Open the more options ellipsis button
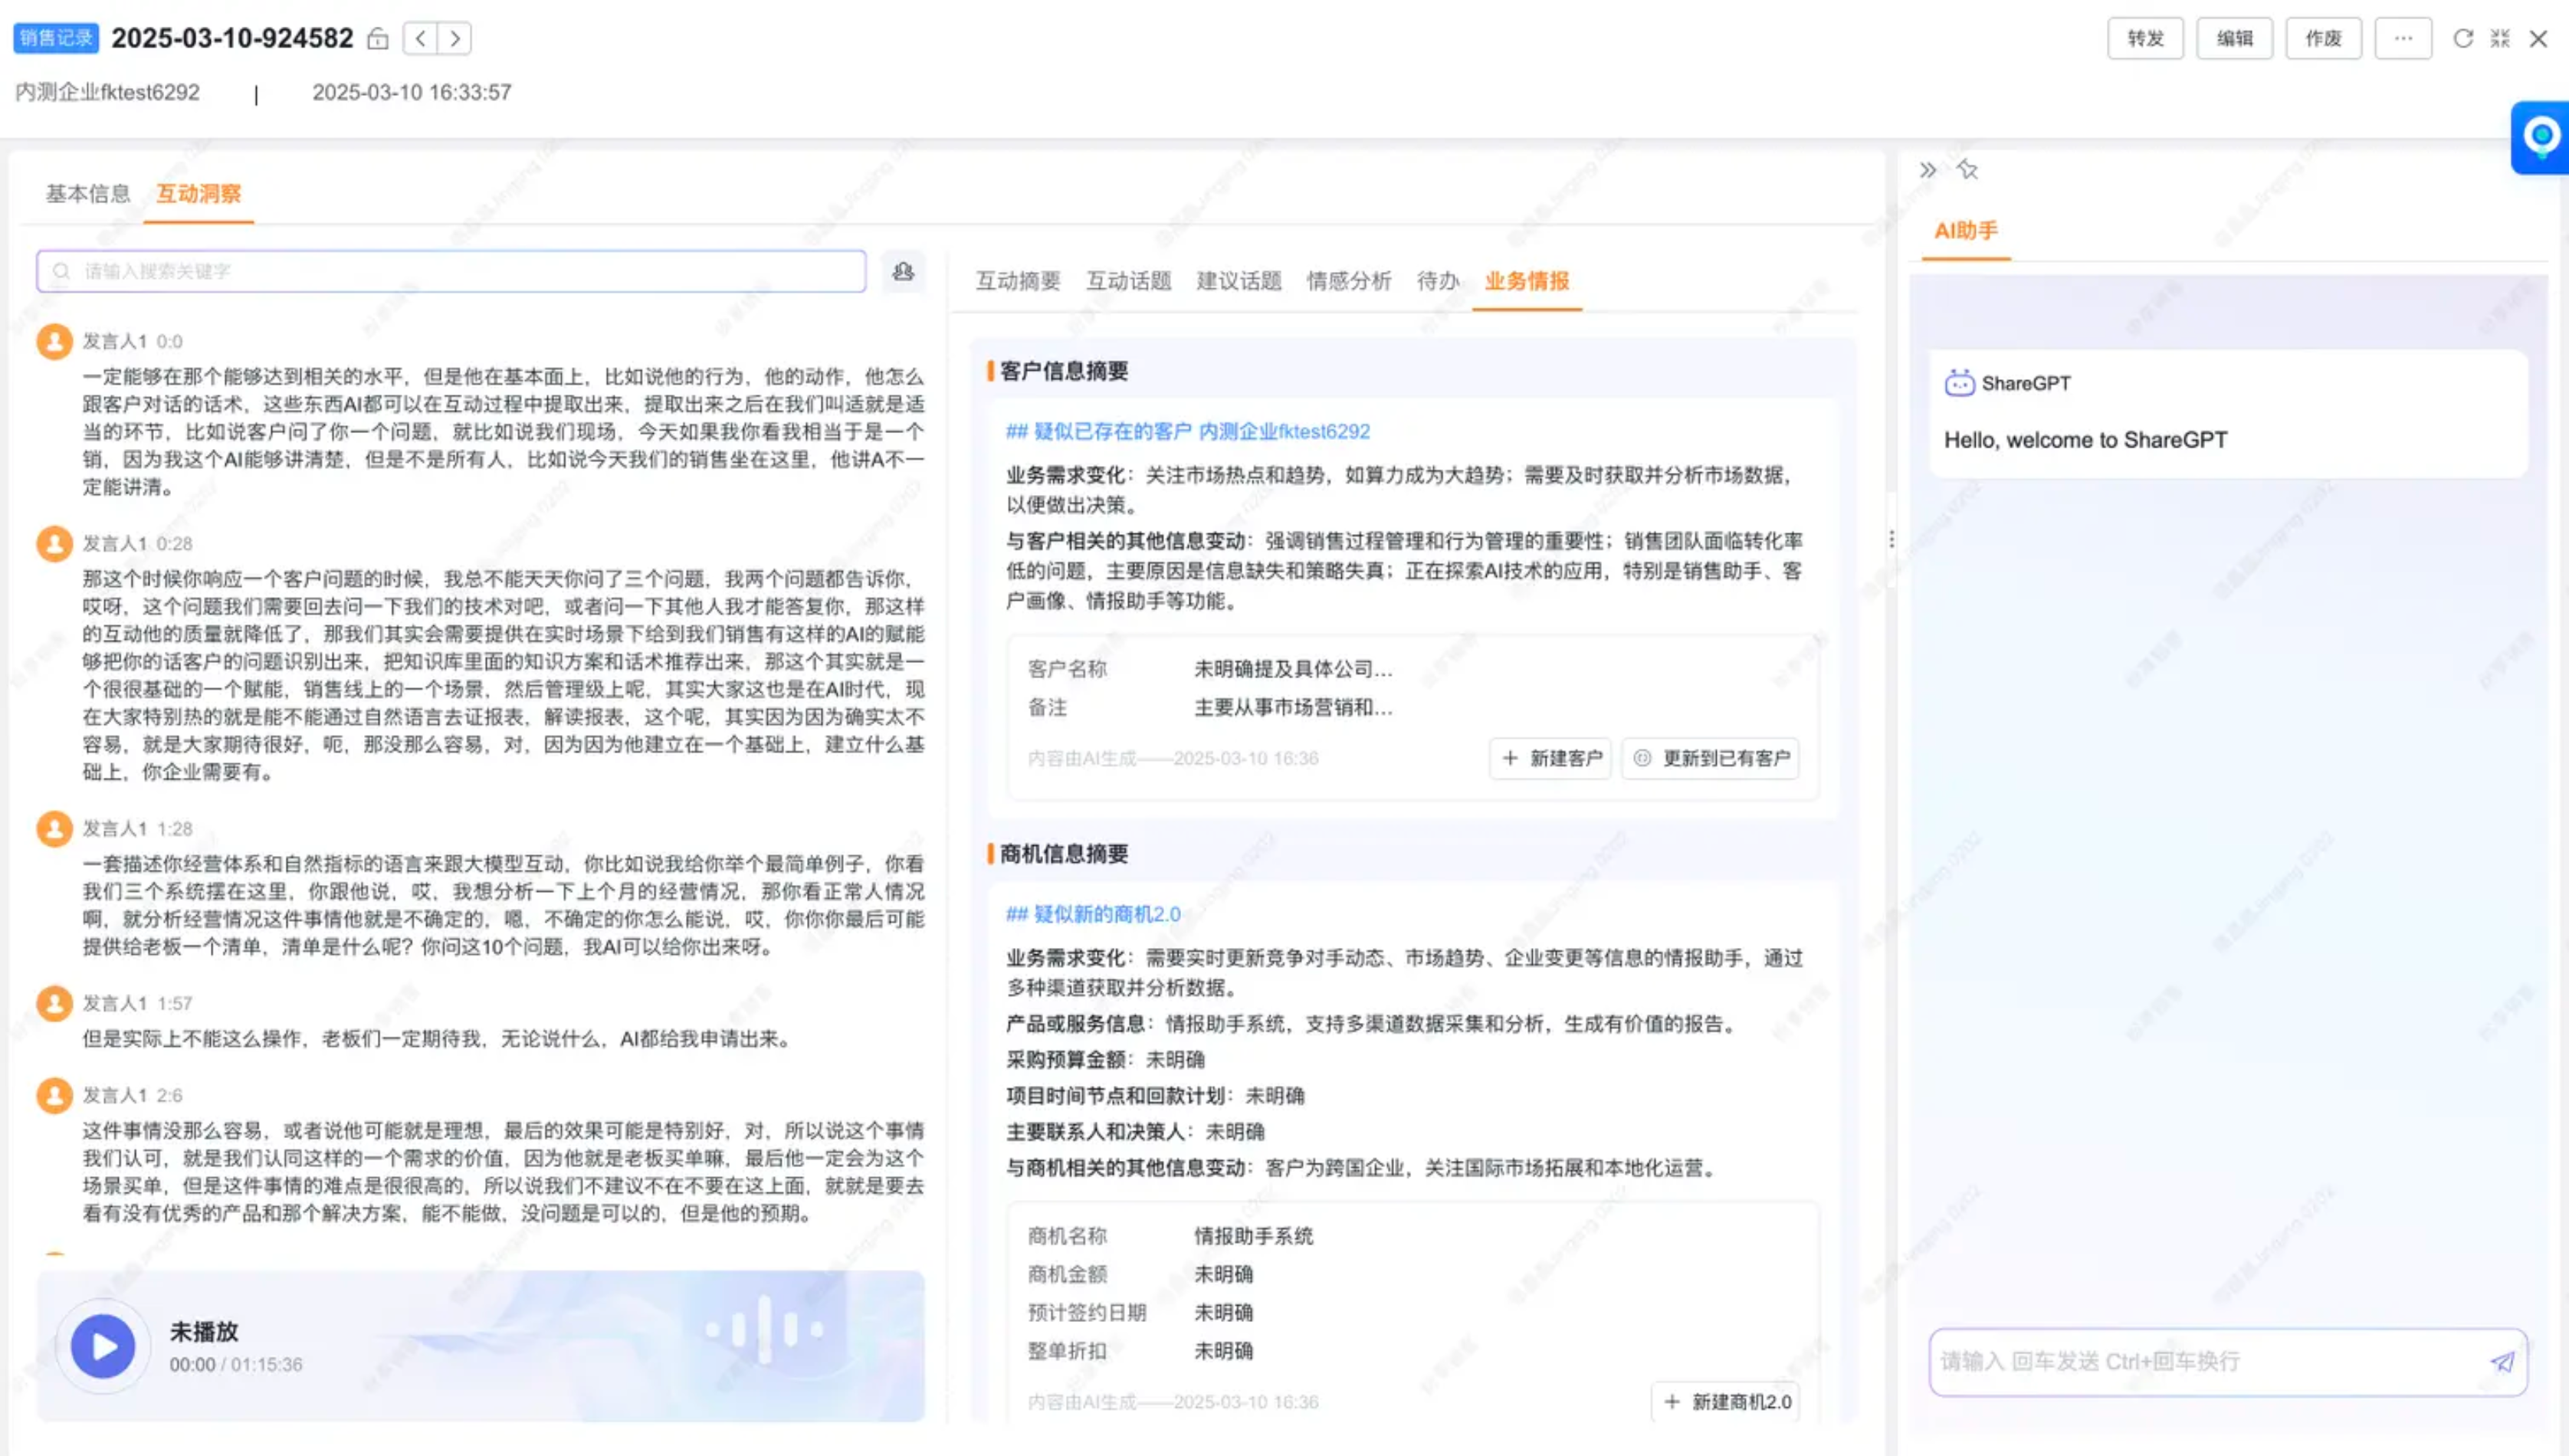2569x1456 pixels. pyautogui.click(x=2403, y=39)
